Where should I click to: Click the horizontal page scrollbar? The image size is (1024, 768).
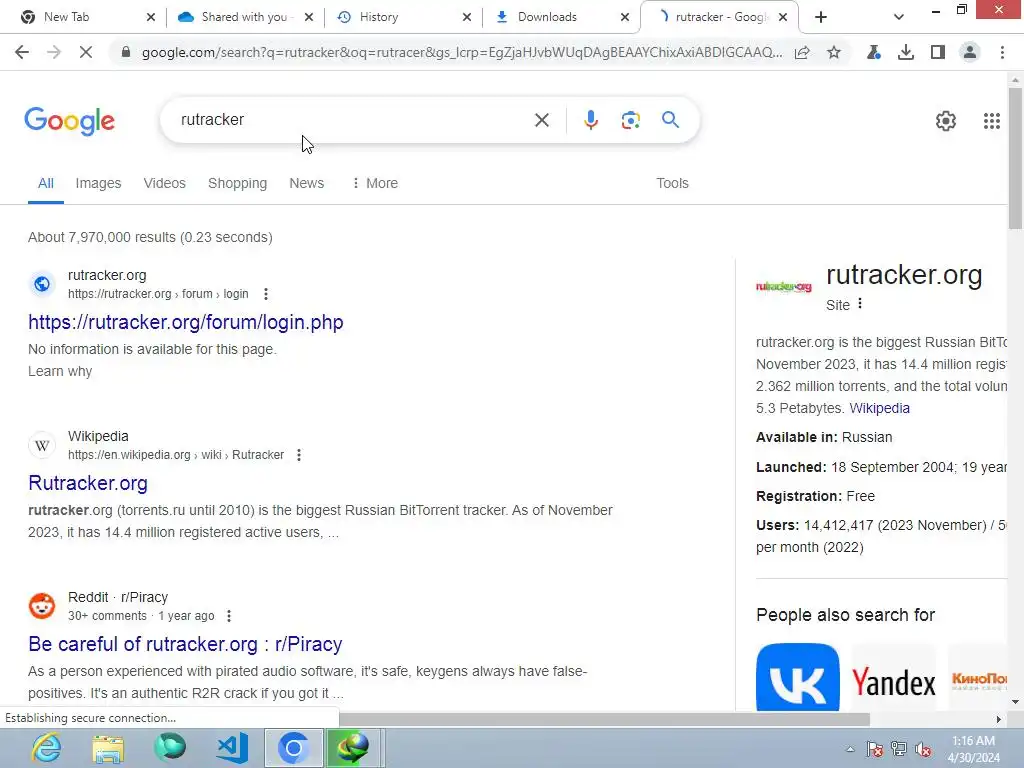(x=604, y=719)
